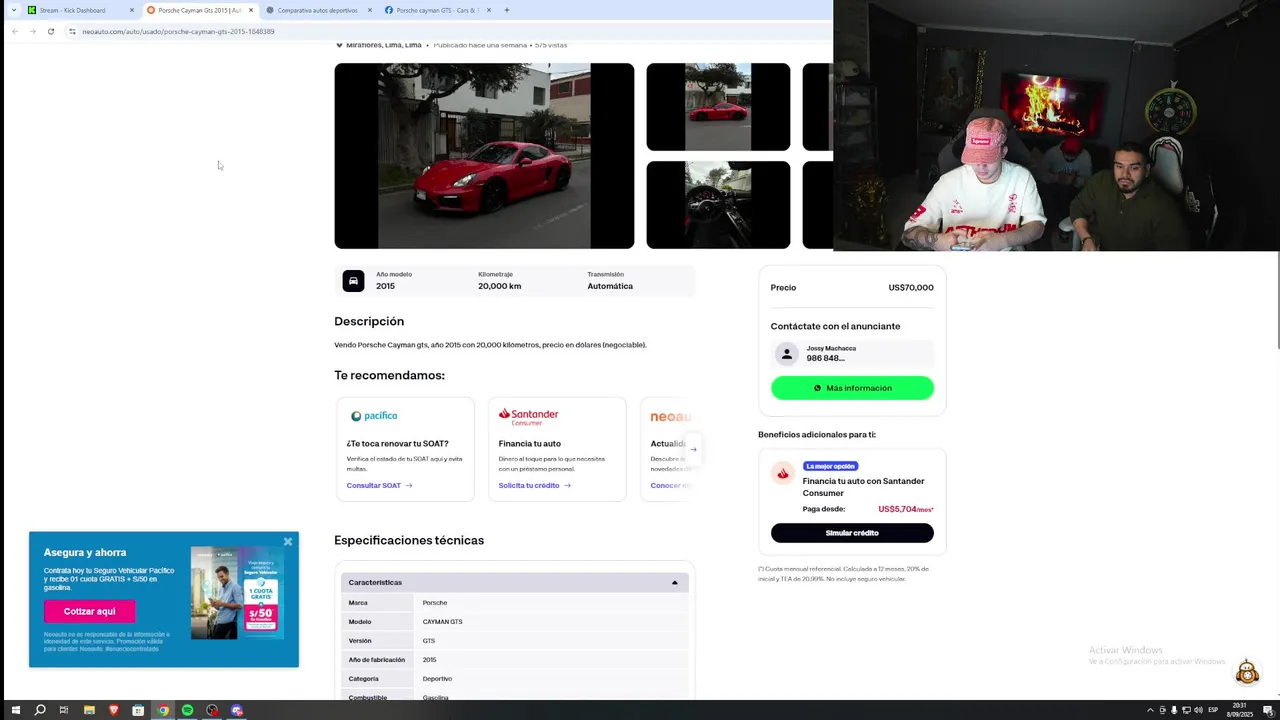The width and height of the screenshot is (1280, 720).
Task: Close the Porsche Cayman Gts 2015 tab
Action: pyautogui.click(x=251, y=10)
